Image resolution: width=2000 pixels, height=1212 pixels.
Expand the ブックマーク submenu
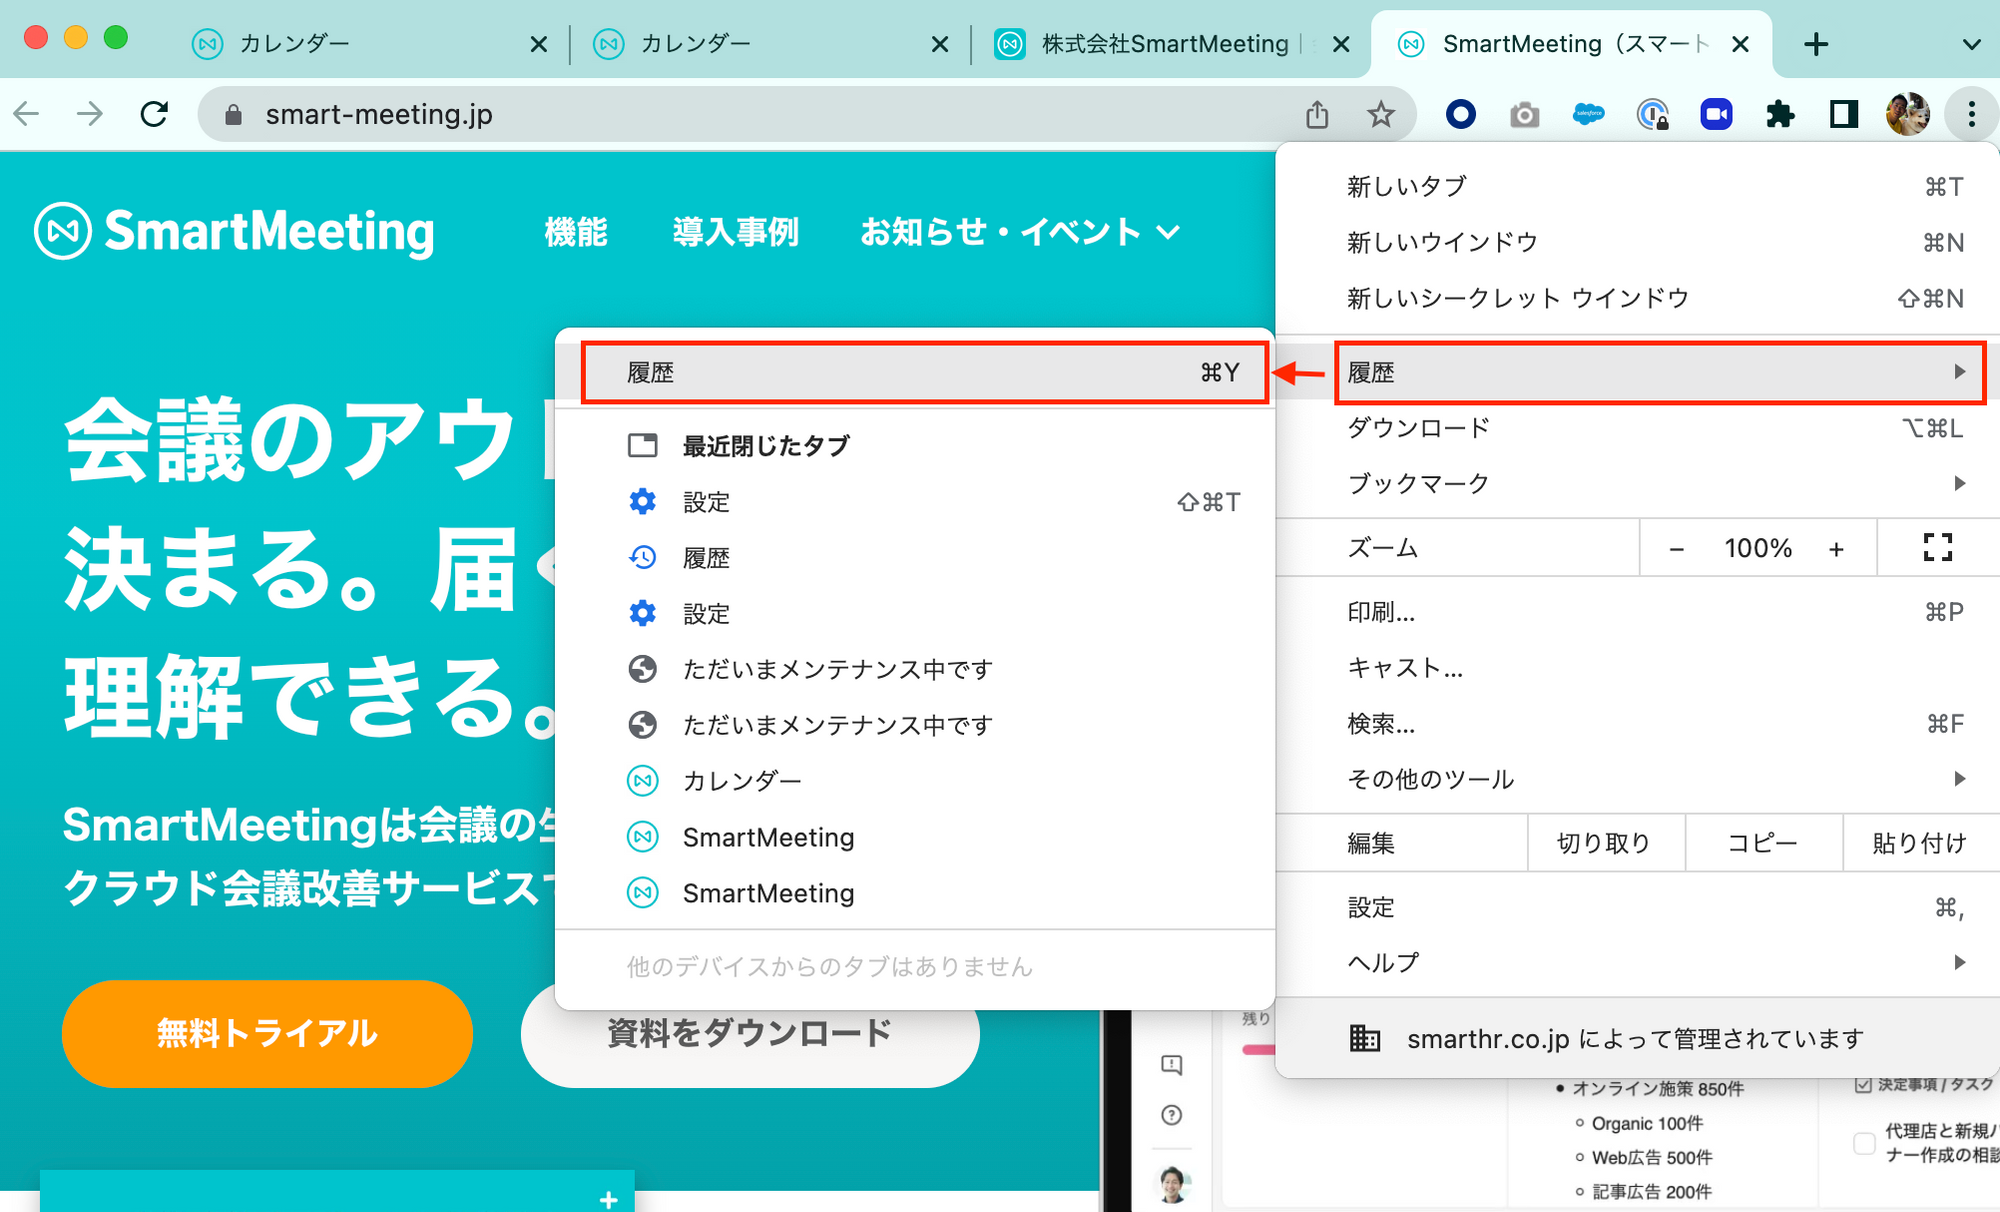coord(1638,483)
